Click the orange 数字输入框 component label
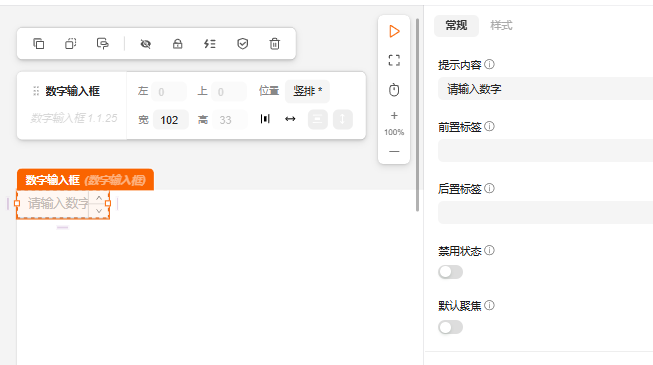 85,180
